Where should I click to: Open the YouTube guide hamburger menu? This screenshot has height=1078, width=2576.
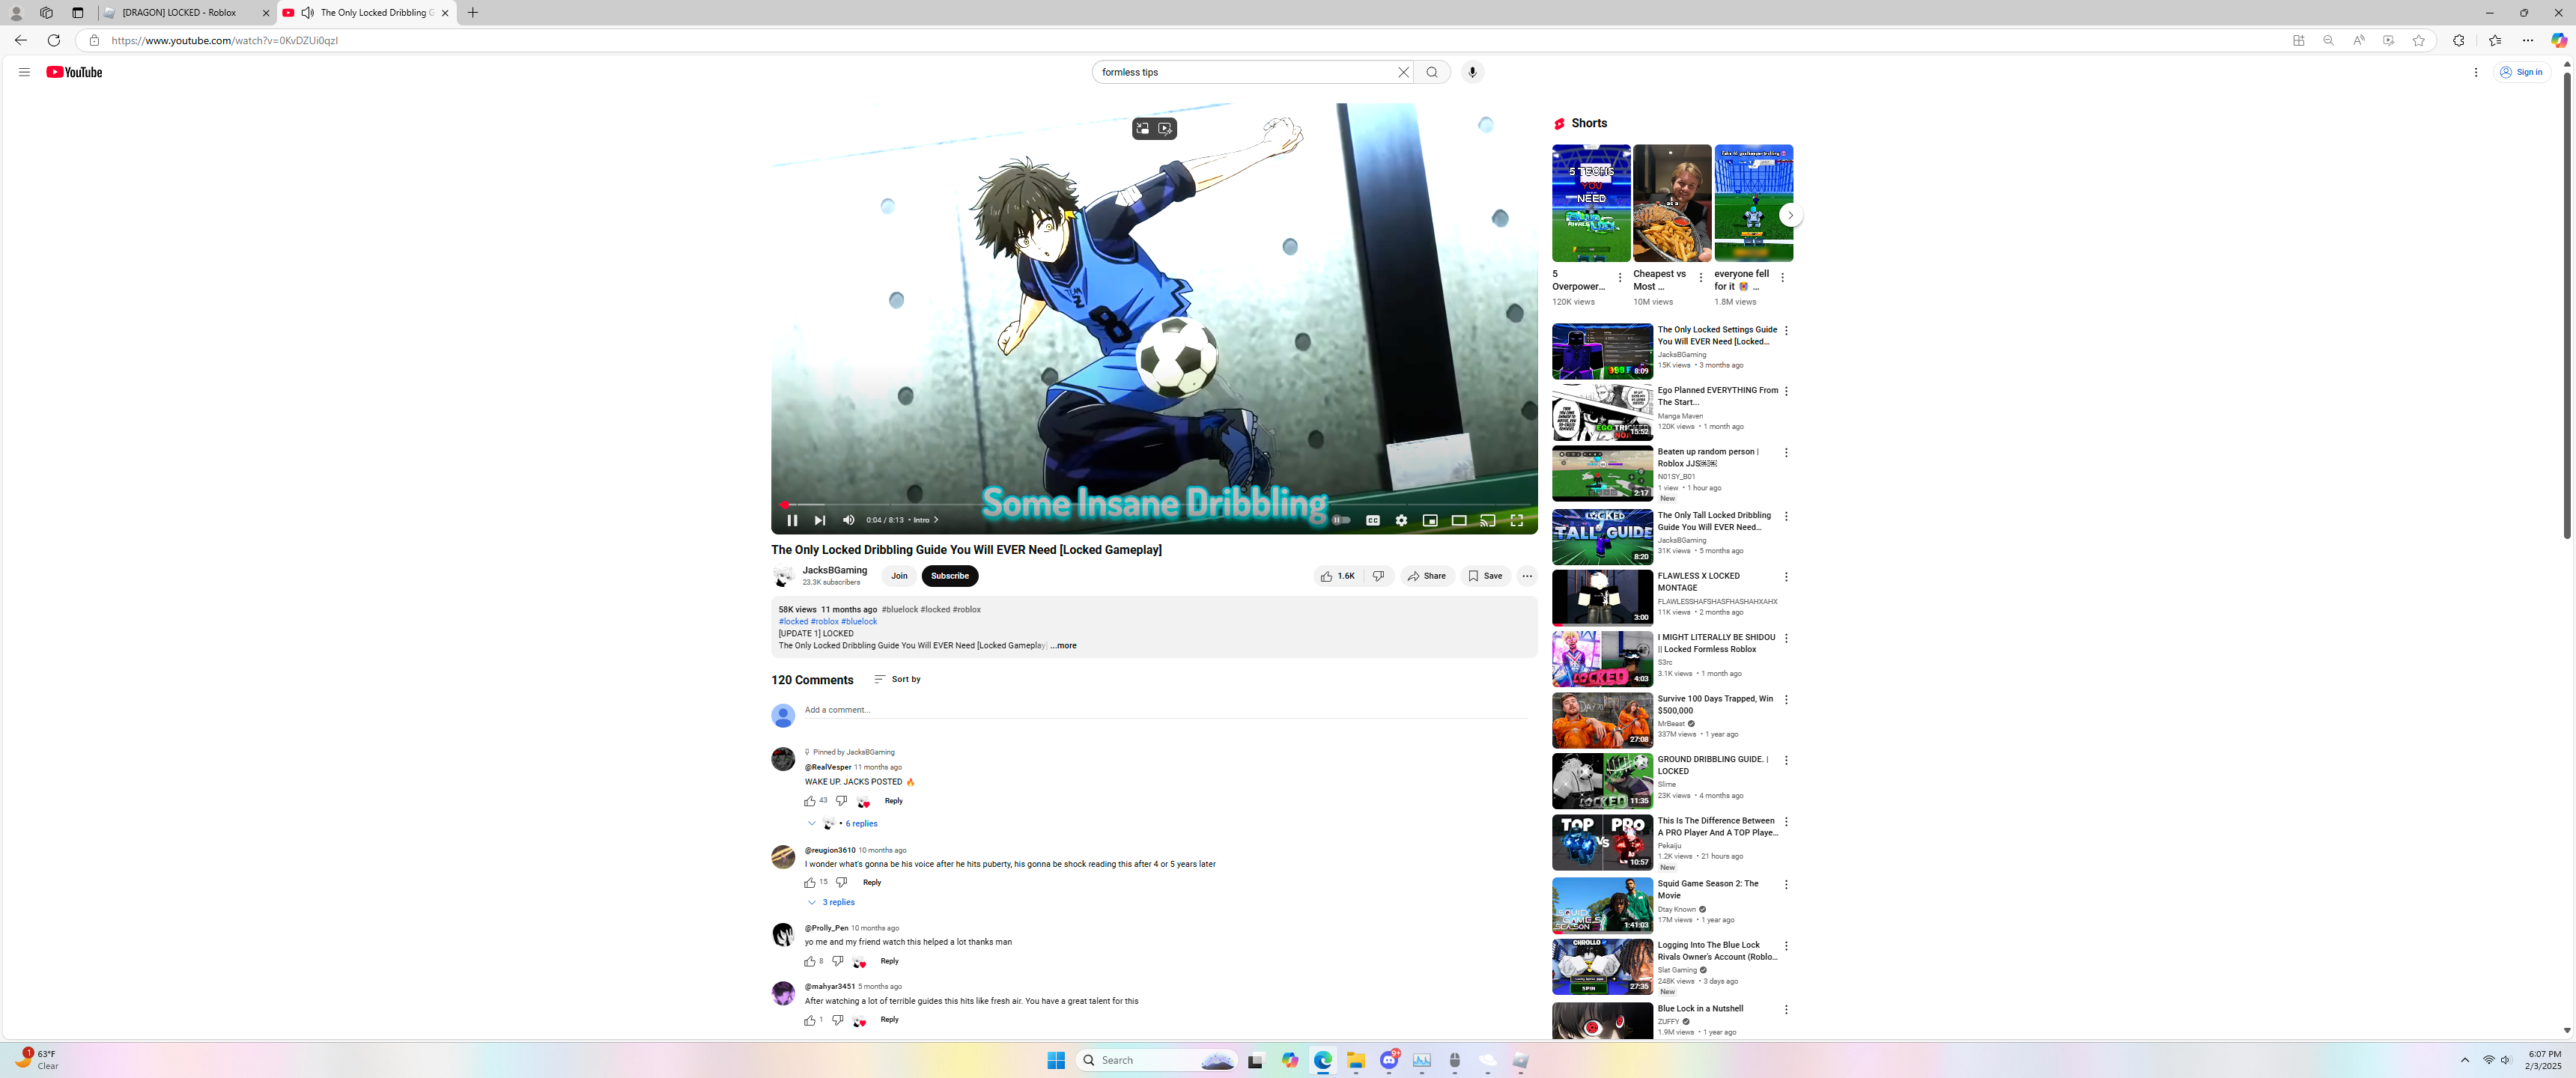pyautogui.click(x=24, y=72)
